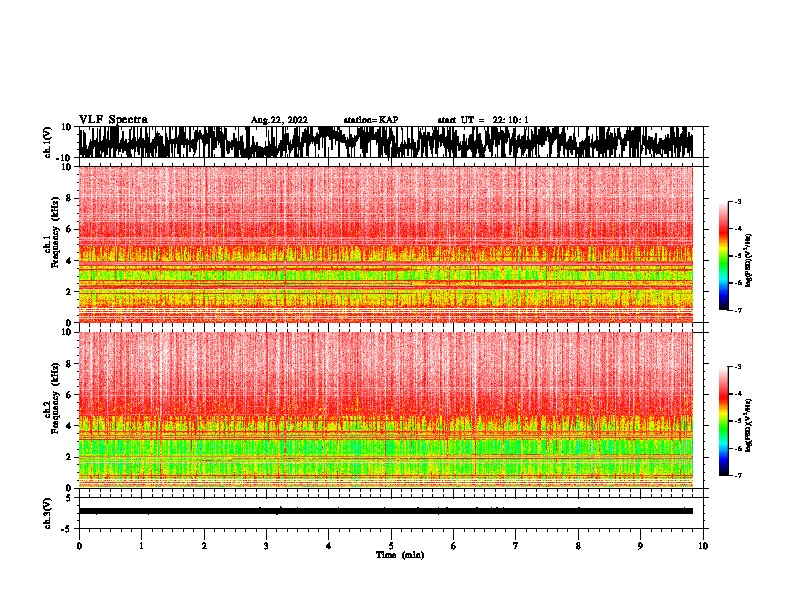Click the ch.1 spectrogram plot area
This screenshot has height=612, width=792.
coord(390,244)
